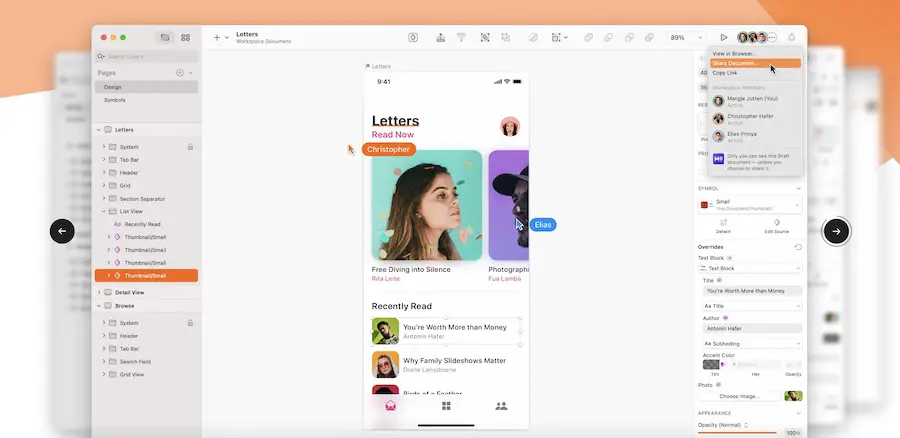Click the profile avatar in Letters artboard

510,126
